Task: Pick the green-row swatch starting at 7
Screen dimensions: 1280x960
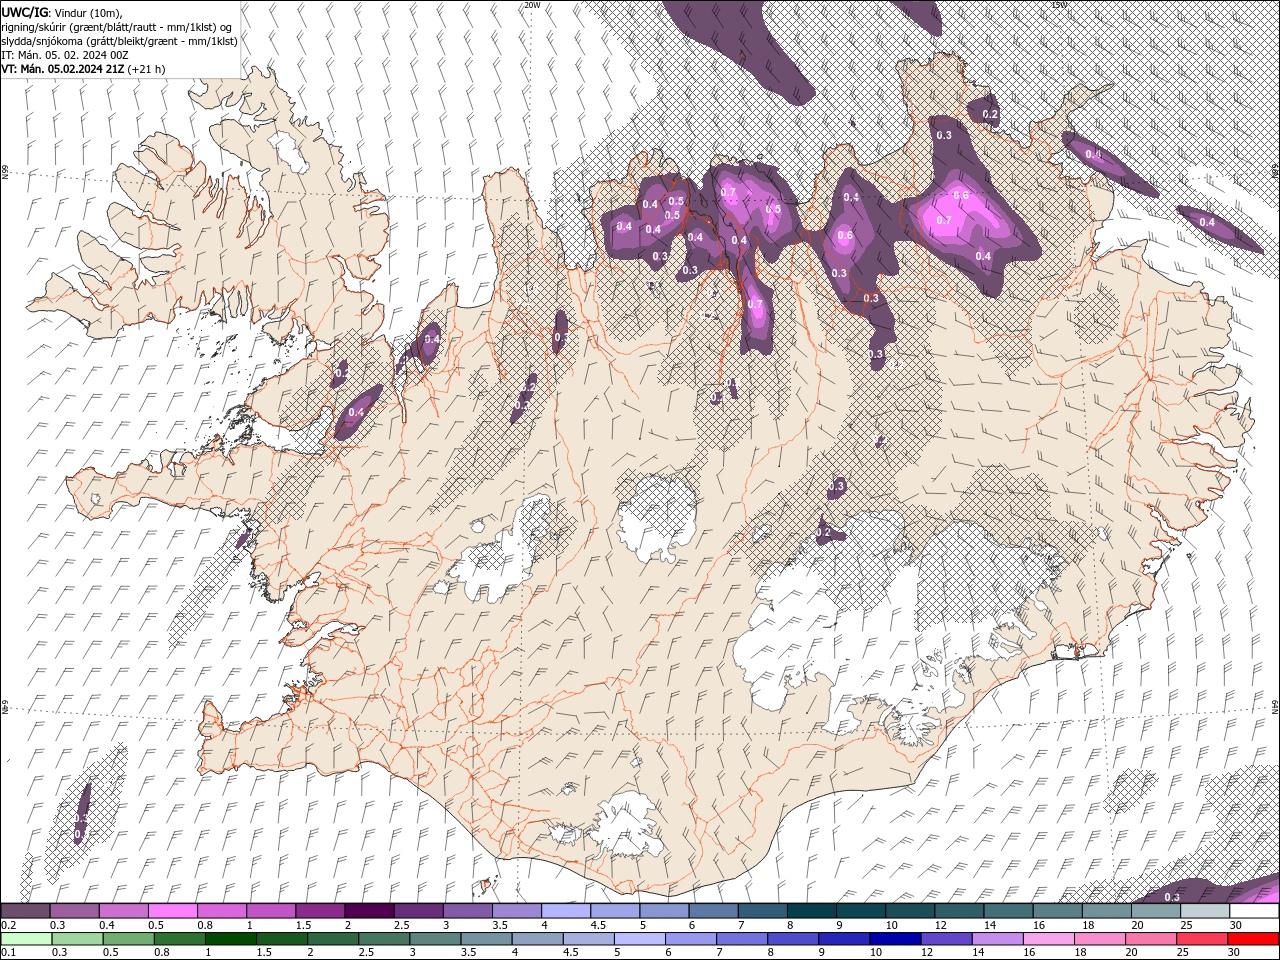Action: point(742,939)
